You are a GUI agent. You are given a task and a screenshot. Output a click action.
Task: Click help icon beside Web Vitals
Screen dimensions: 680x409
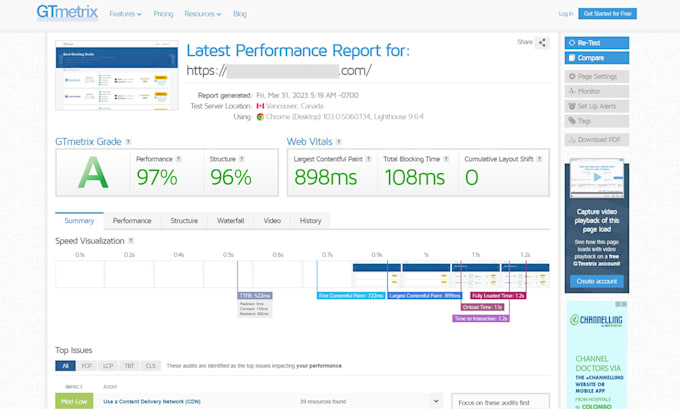click(339, 142)
